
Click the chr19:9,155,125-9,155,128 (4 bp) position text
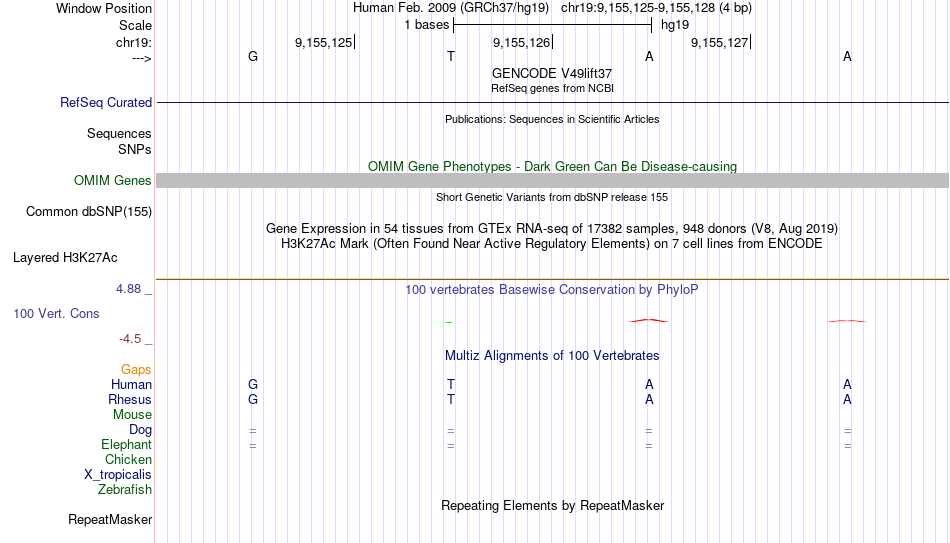656,8
